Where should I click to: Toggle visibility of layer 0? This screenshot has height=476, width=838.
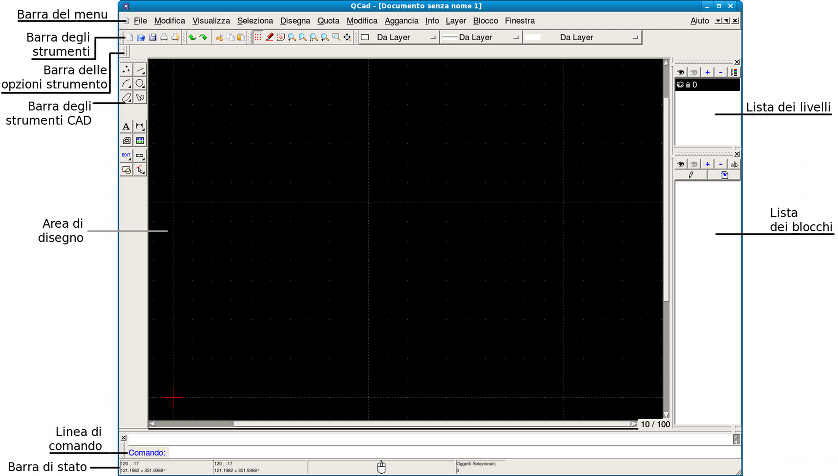[x=681, y=85]
